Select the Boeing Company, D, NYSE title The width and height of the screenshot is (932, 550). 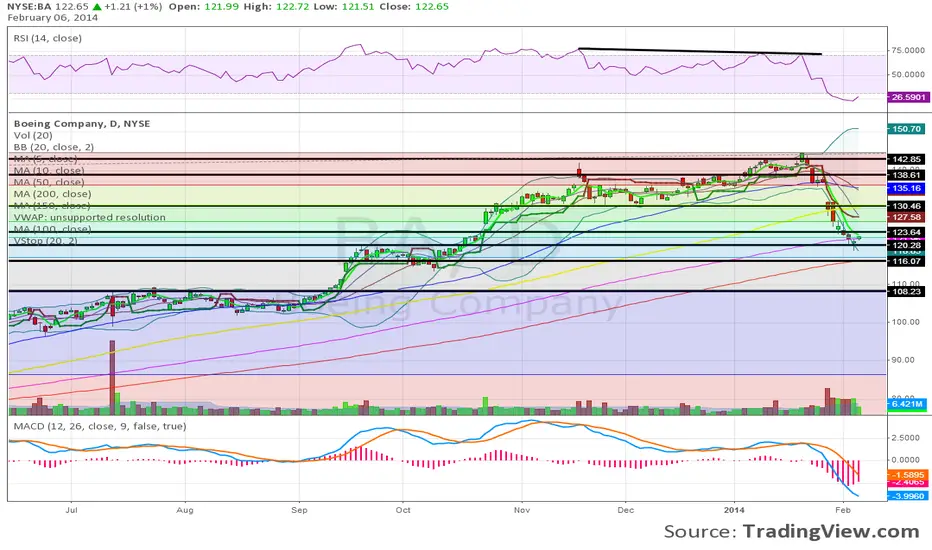pyautogui.click(x=82, y=124)
